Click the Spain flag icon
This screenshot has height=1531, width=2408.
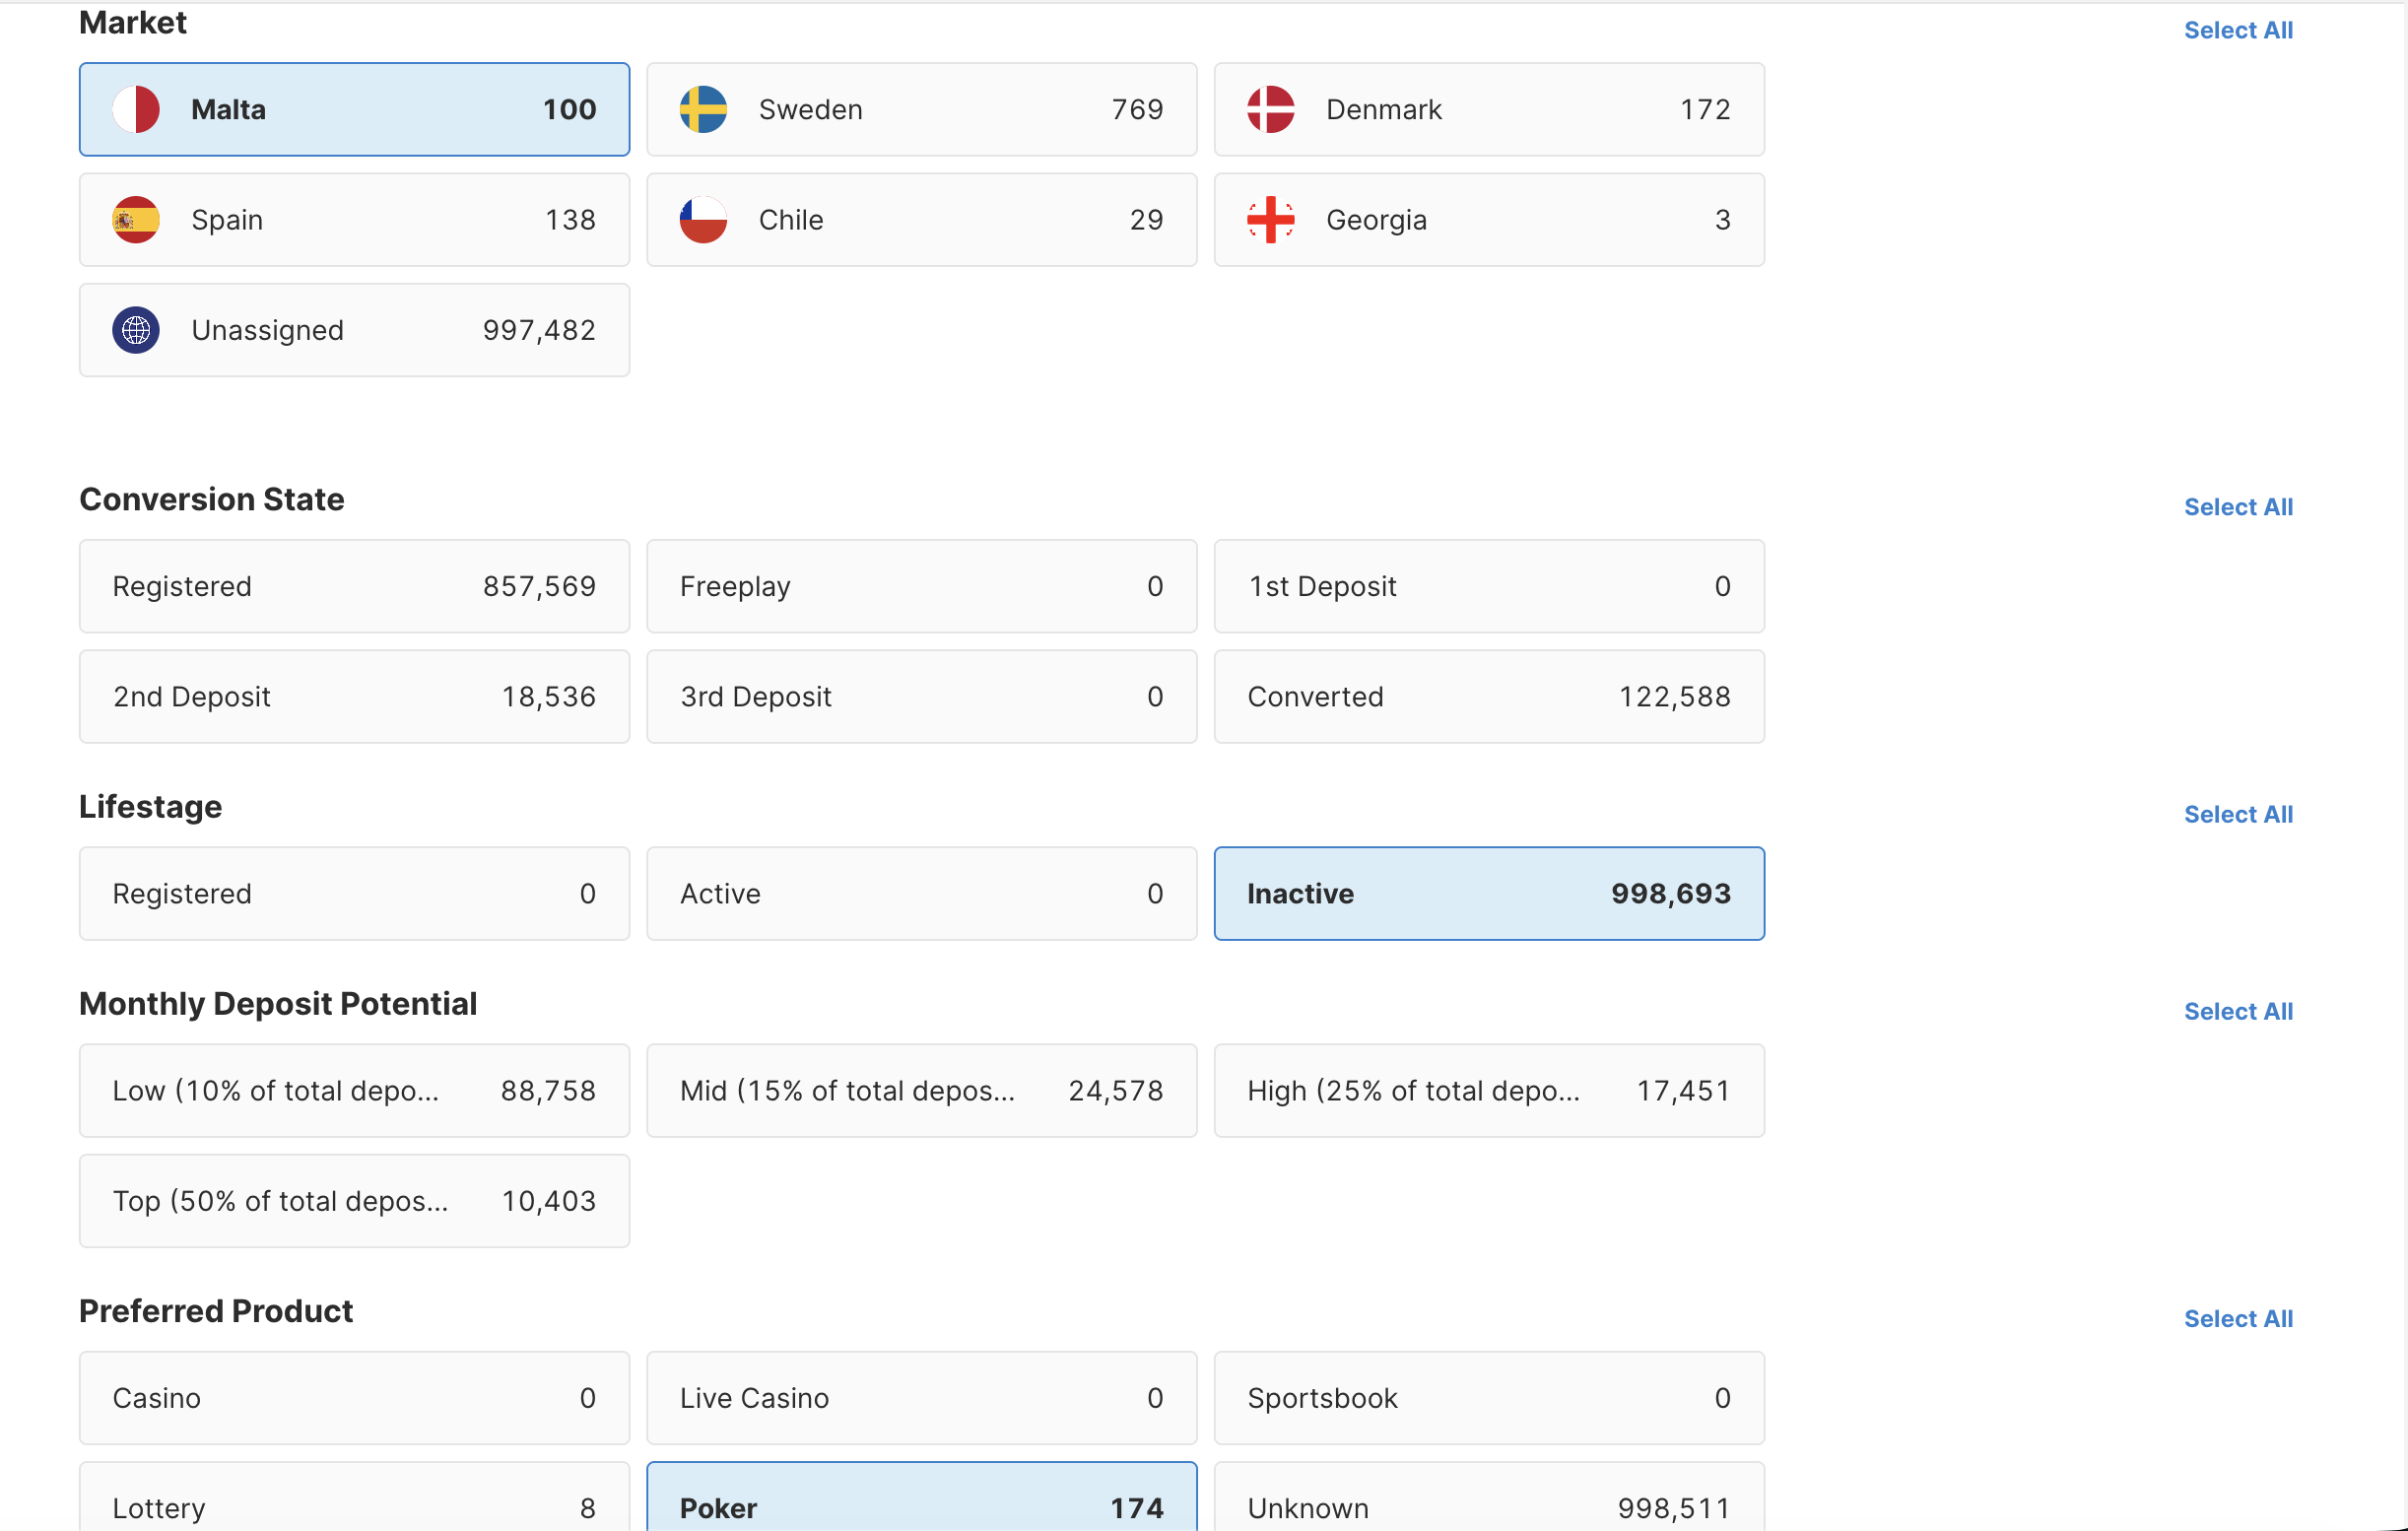[136, 220]
